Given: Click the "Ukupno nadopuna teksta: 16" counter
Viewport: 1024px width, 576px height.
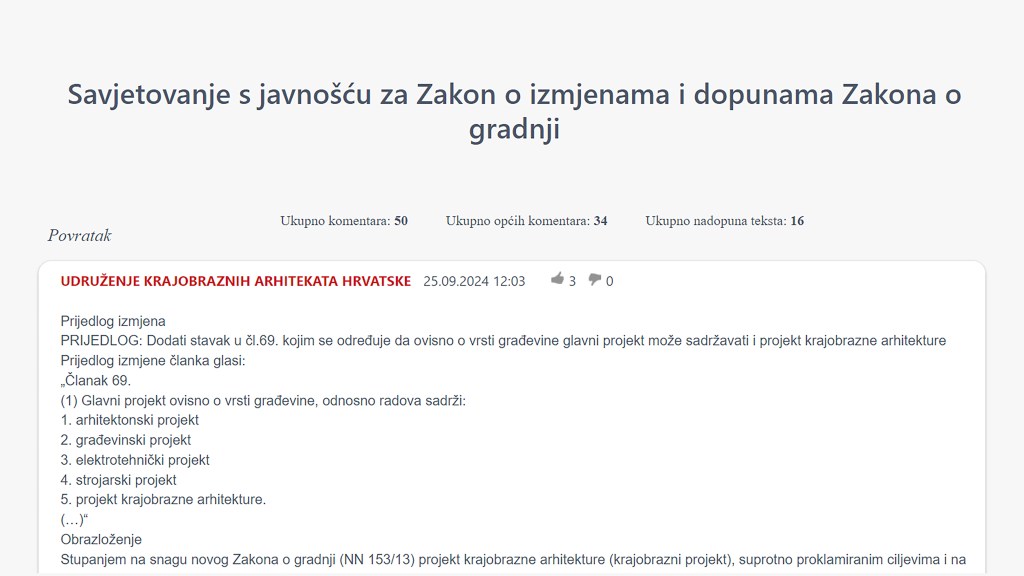Looking at the screenshot, I should tap(724, 220).
